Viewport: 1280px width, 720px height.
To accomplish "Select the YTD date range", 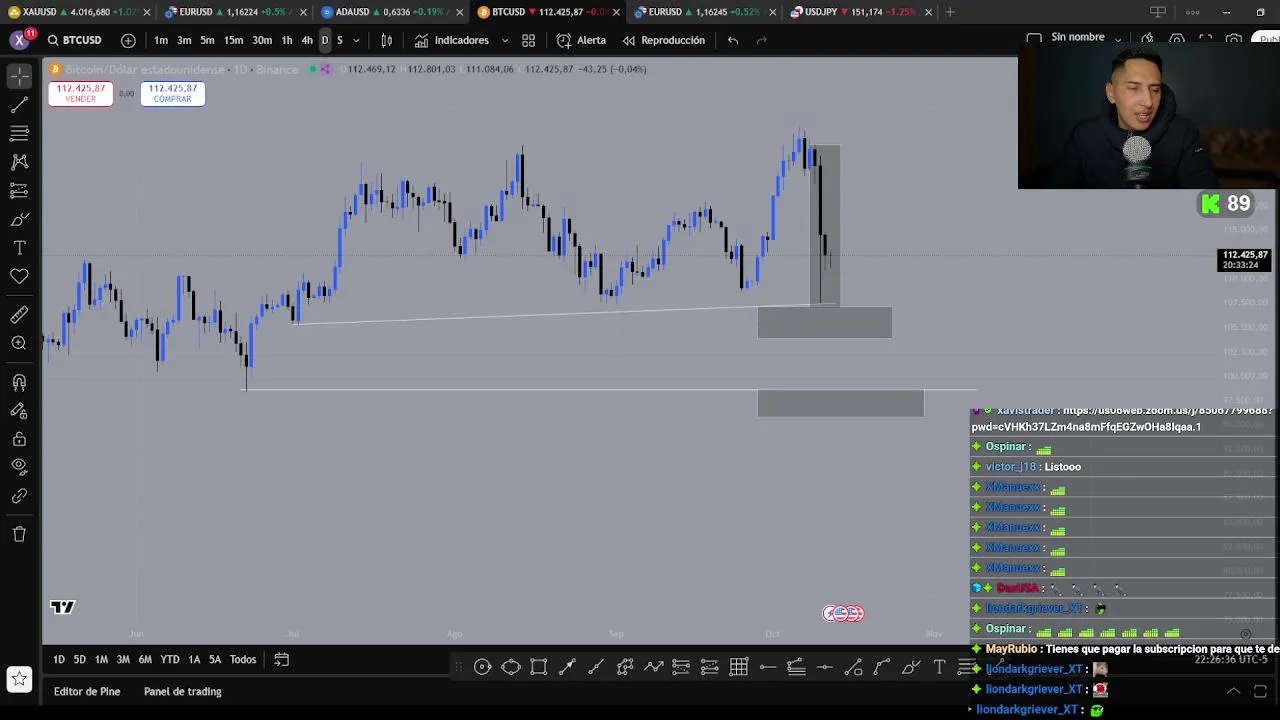I will 170,659.
